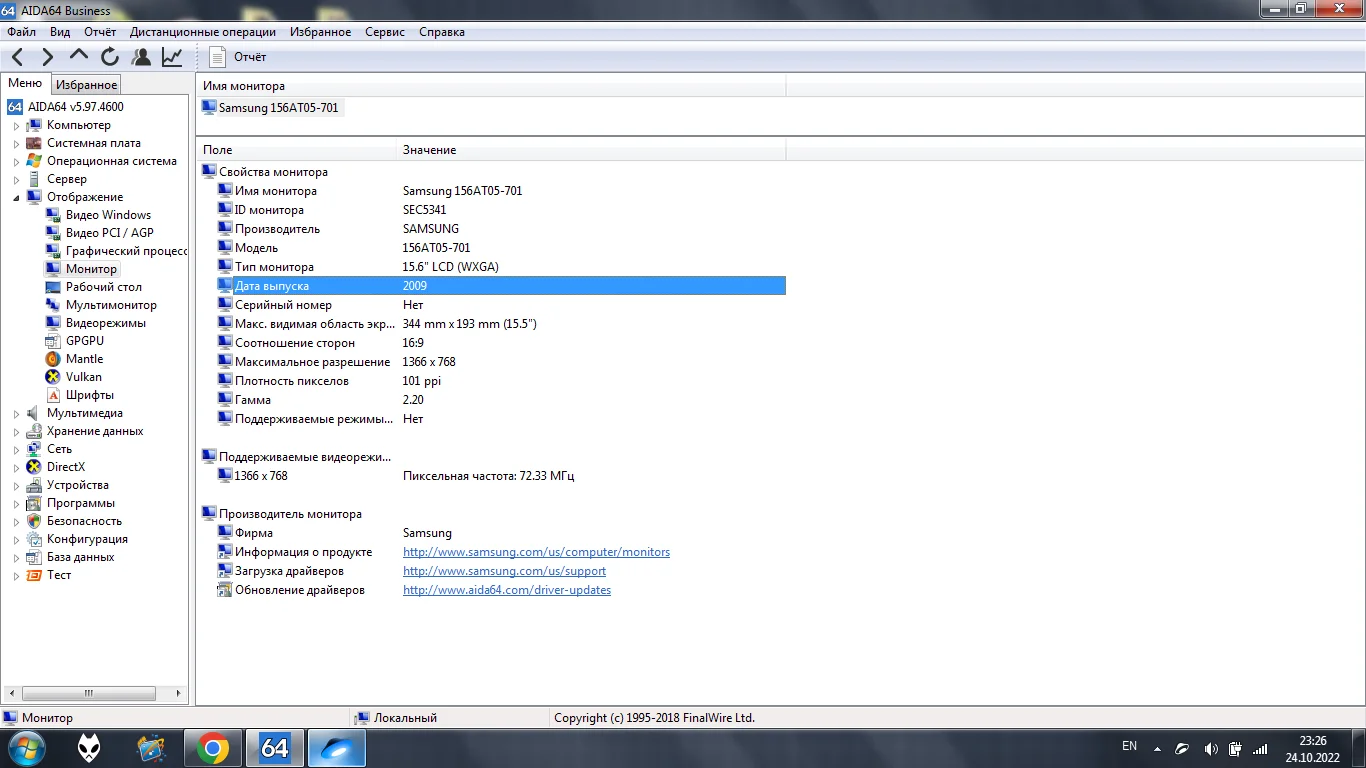This screenshot has width=1366, height=768.
Task: Expand the Безопасность tree node
Action: [16, 522]
